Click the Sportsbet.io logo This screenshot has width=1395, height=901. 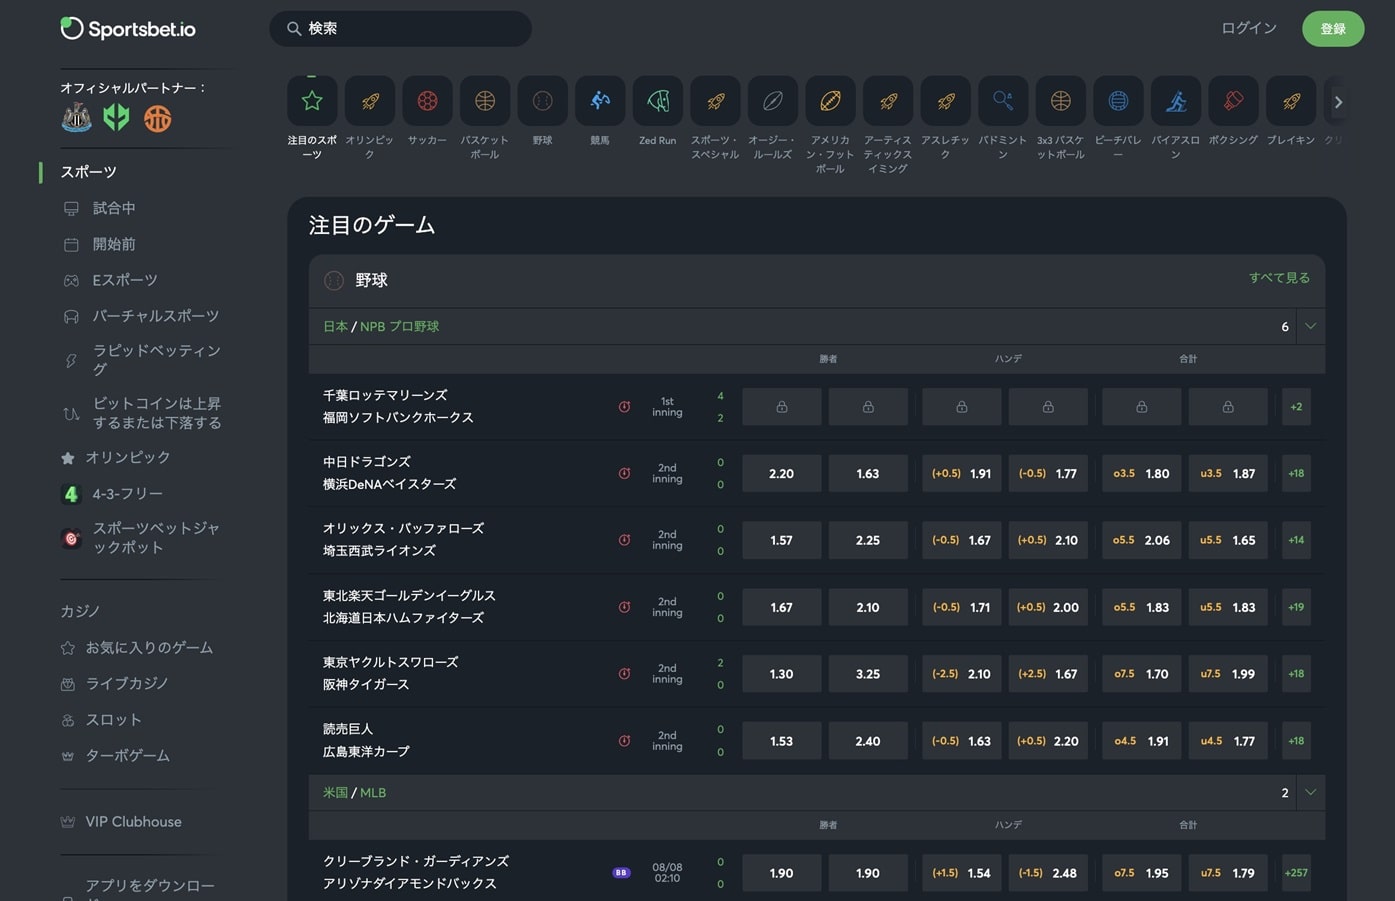[128, 29]
